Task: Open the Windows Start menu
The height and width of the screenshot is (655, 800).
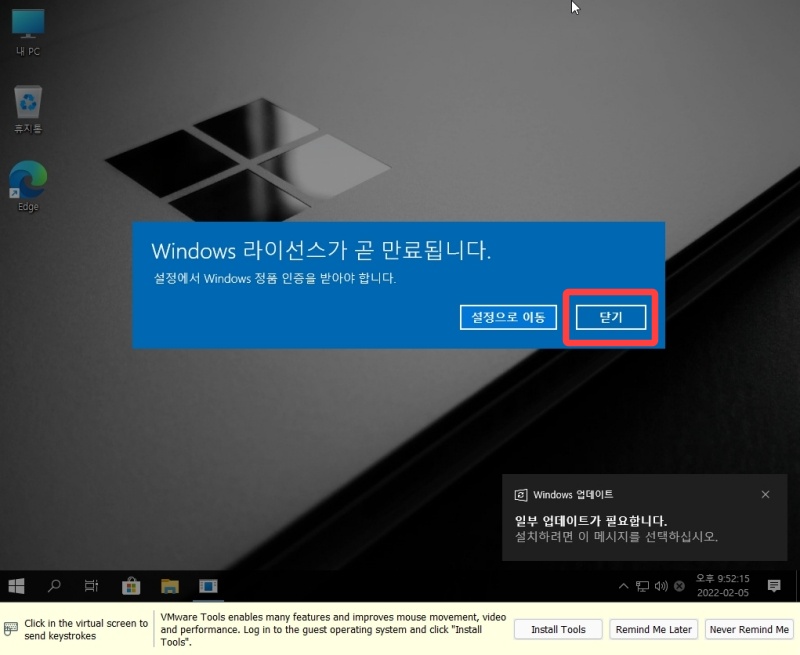Action: pyautogui.click(x=16, y=586)
